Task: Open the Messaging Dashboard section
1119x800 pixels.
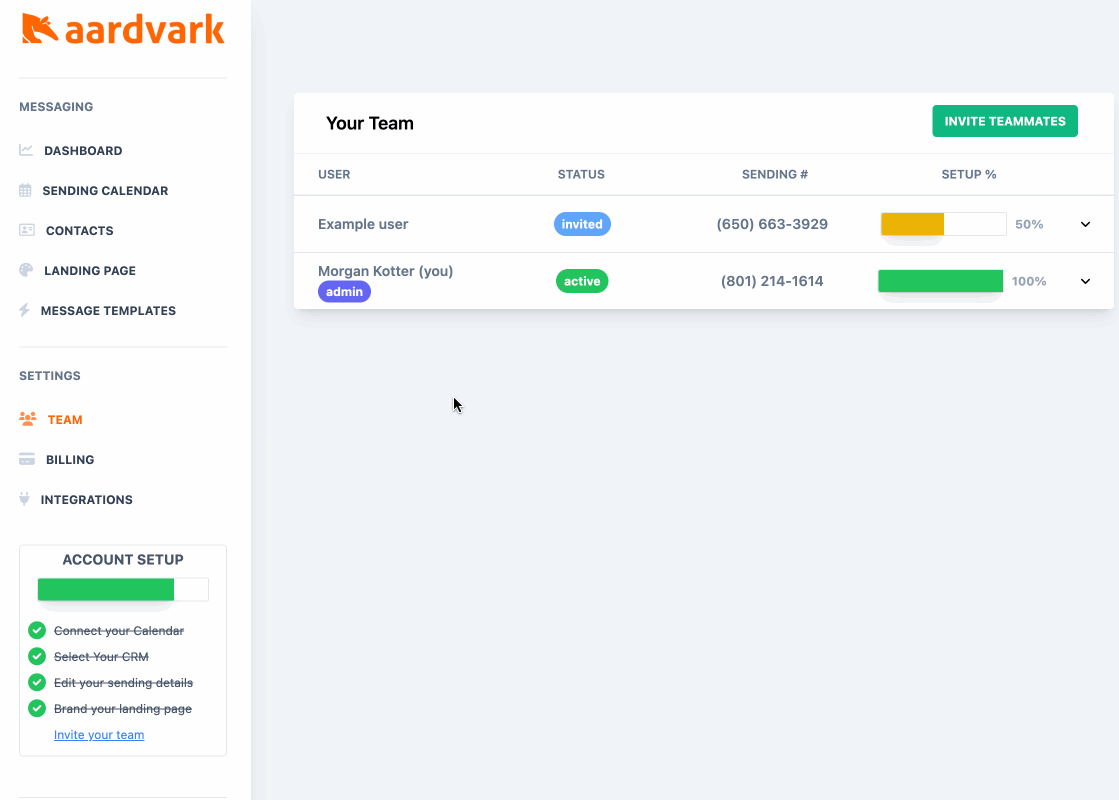Action: pyautogui.click(x=80, y=150)
